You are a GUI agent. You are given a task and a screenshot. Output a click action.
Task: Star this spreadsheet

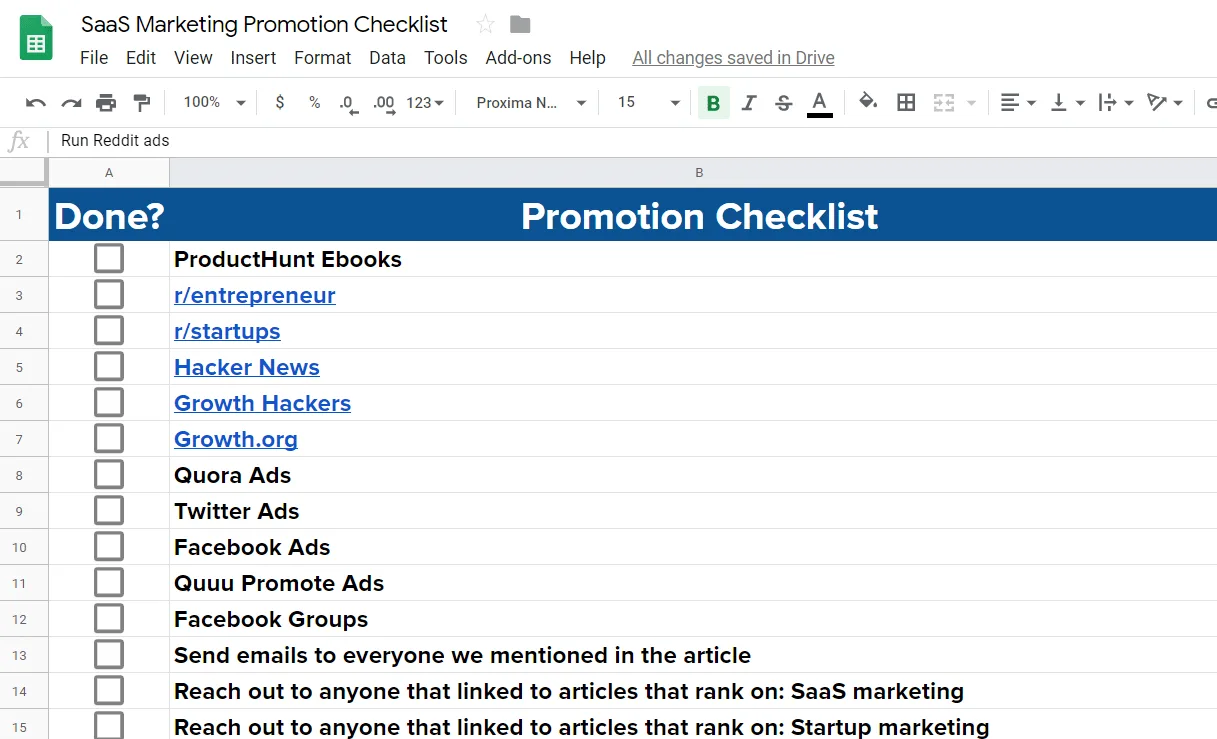[486, 24]
